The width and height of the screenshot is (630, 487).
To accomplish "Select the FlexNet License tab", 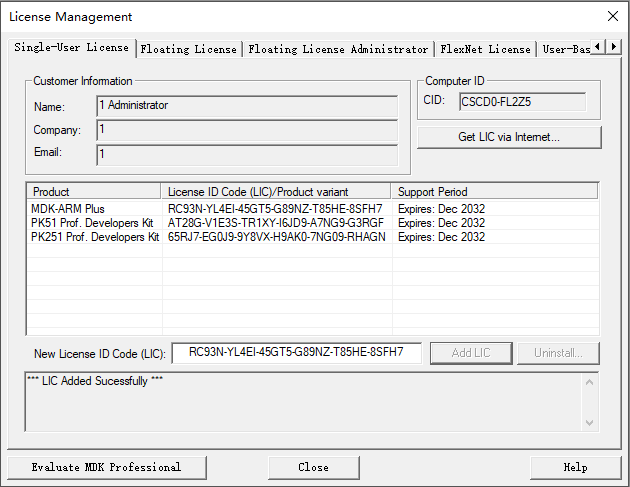I will tap(485, 49).
